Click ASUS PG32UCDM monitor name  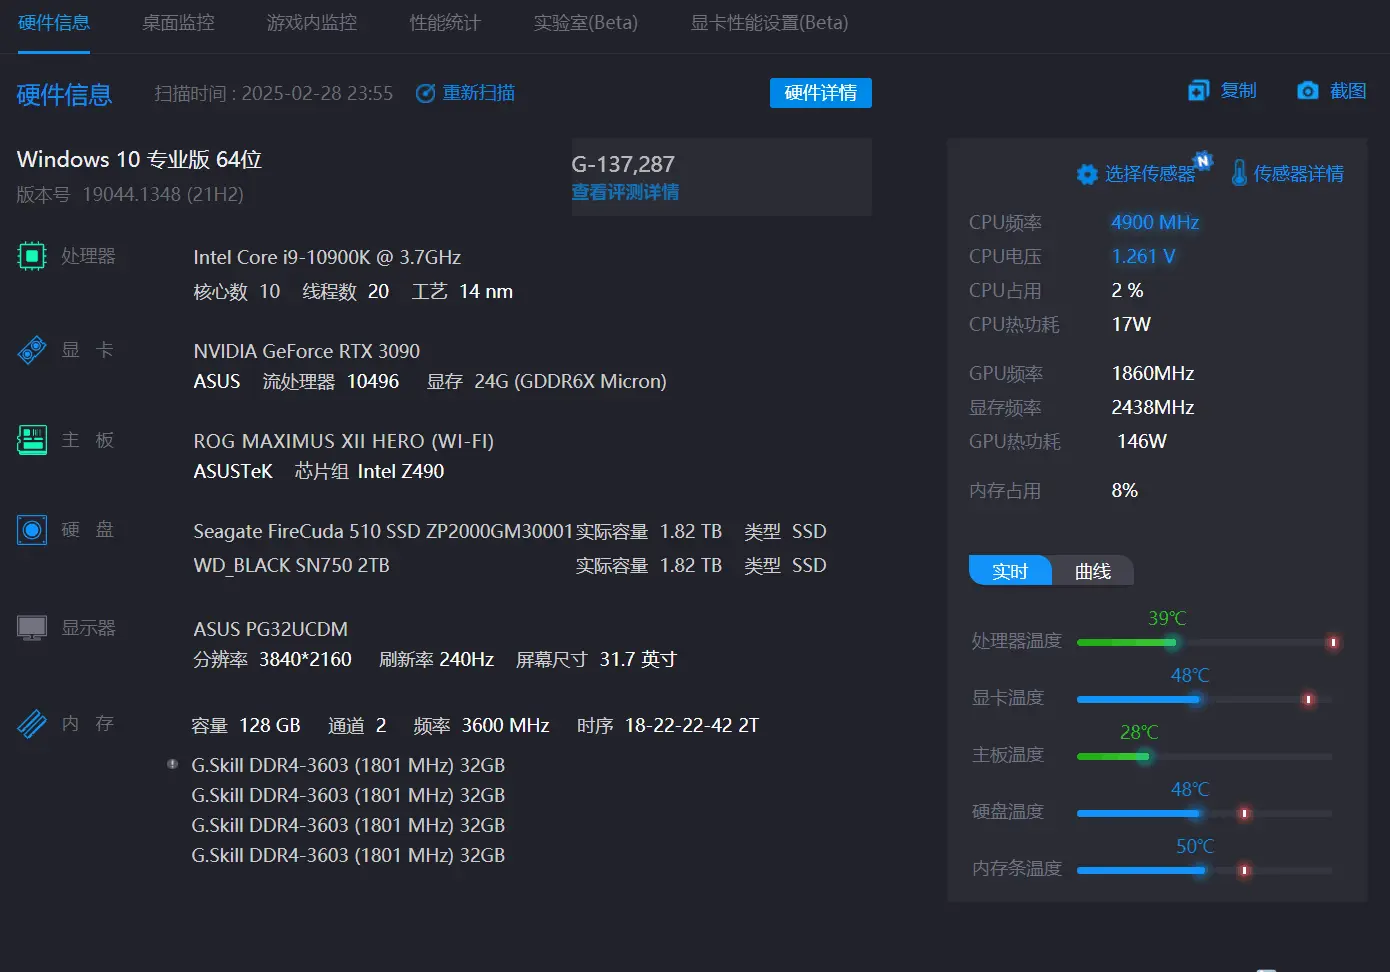click(x=271, y=629)
